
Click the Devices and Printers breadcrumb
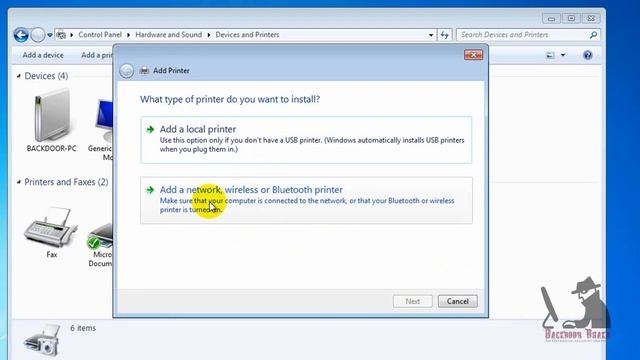(247, 35)
